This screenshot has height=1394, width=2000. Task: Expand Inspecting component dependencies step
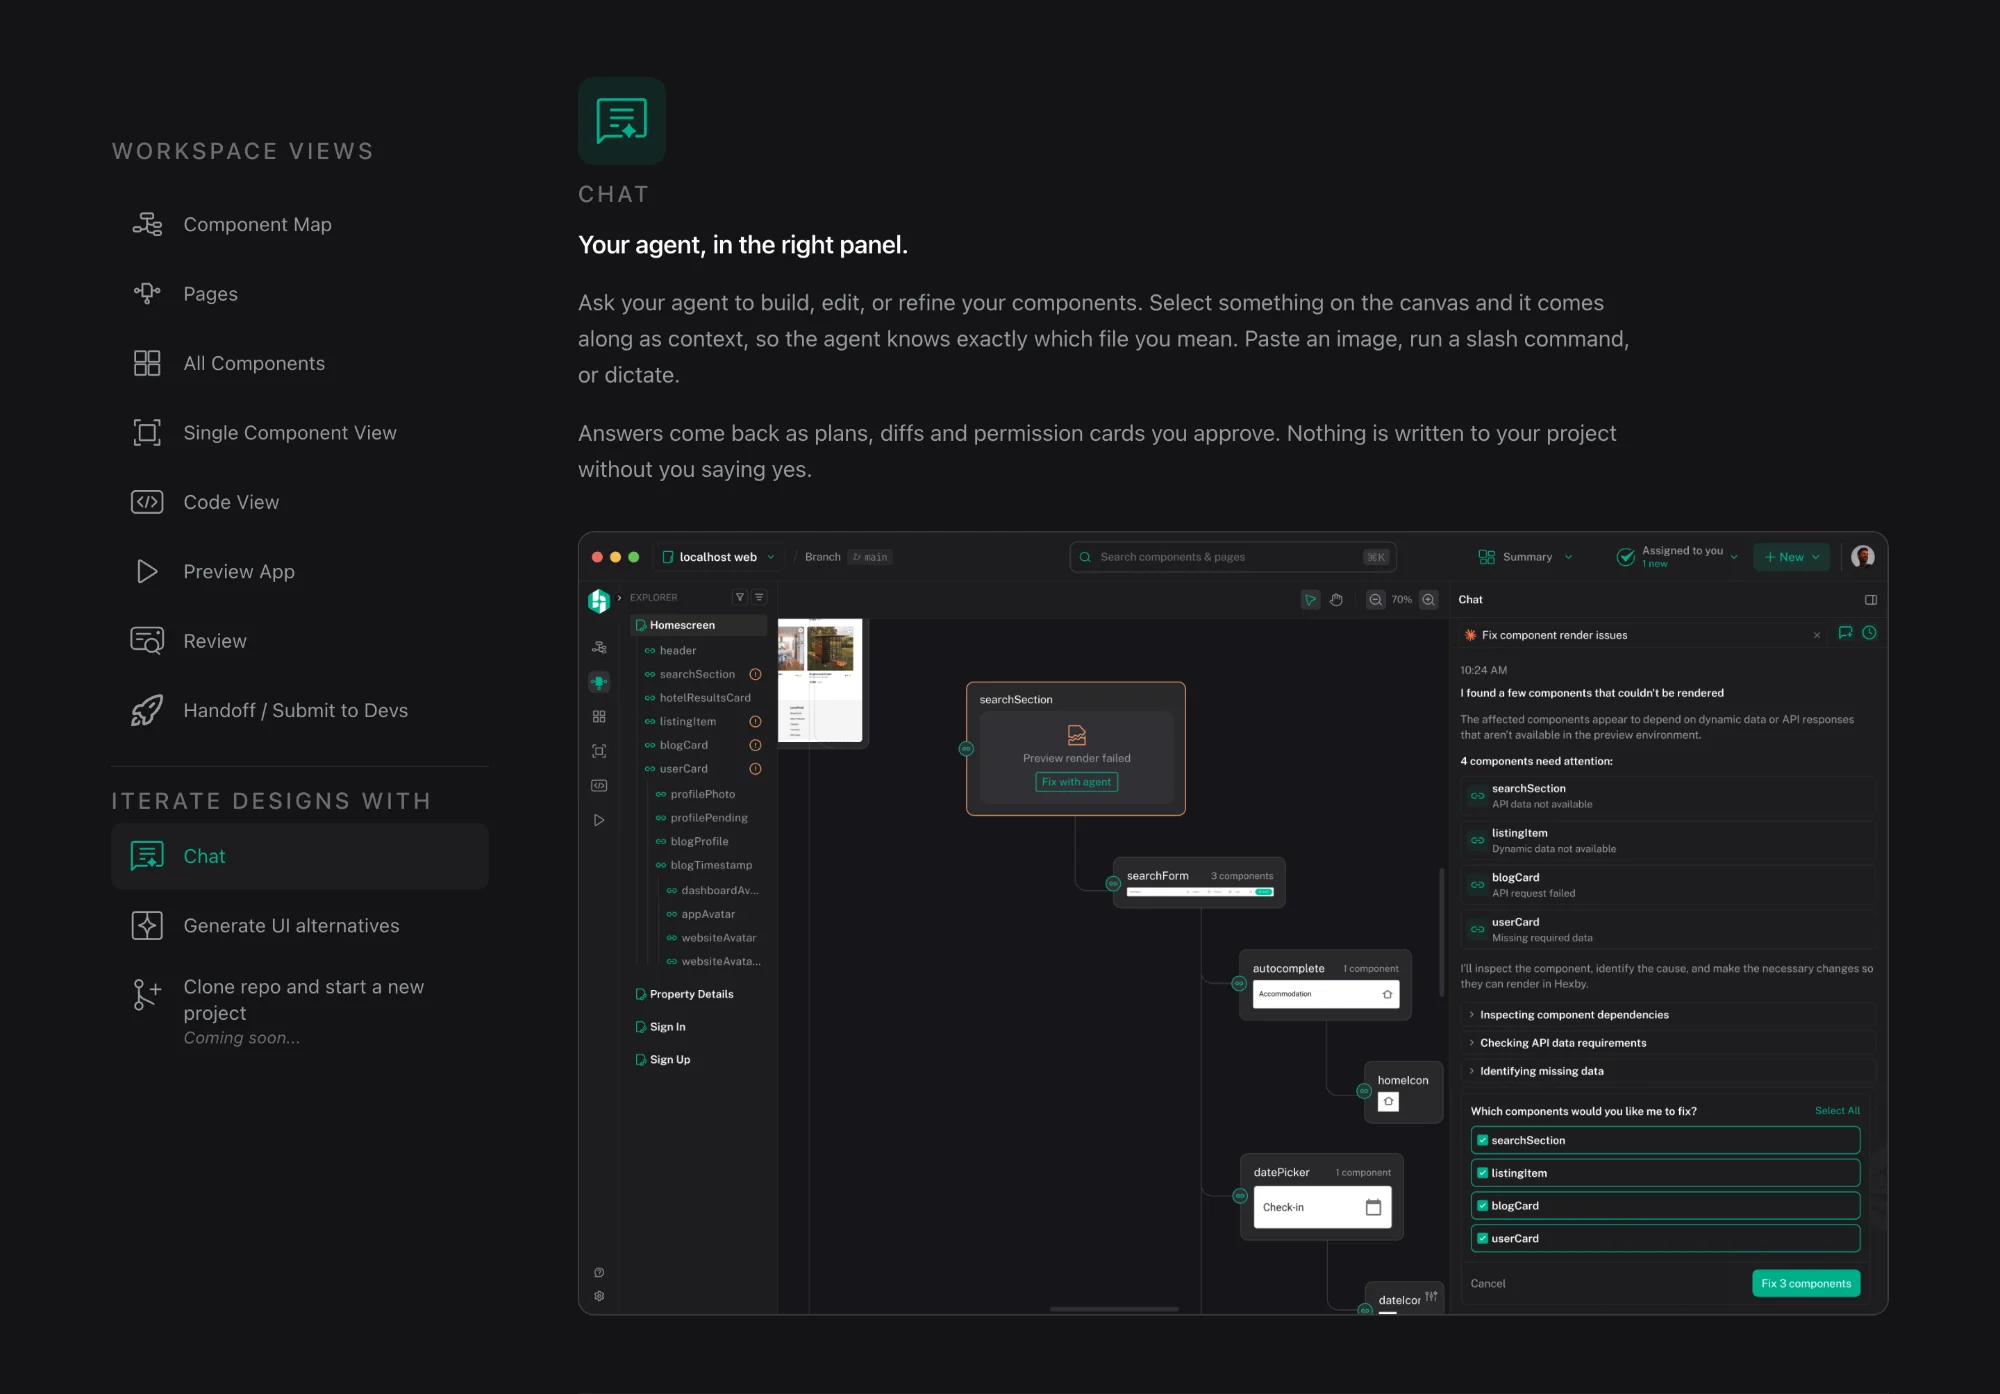pos(1667,1015)
